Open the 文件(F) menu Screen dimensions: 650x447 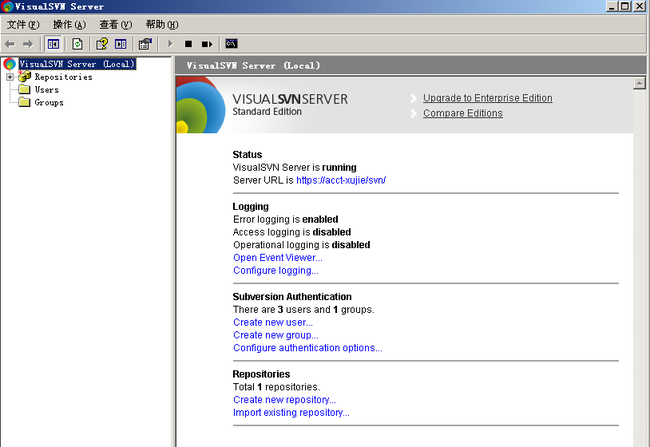pyautogui.click(x=23, y=25)
